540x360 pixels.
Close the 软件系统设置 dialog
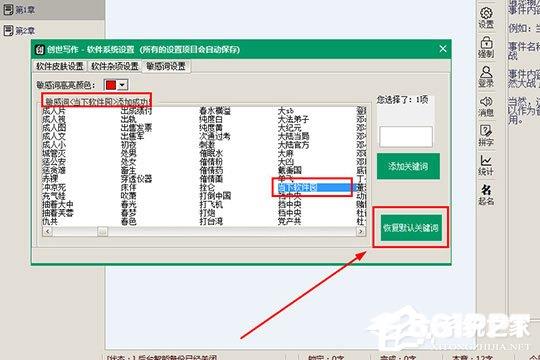pyautogui.click(x=443, y=49)
